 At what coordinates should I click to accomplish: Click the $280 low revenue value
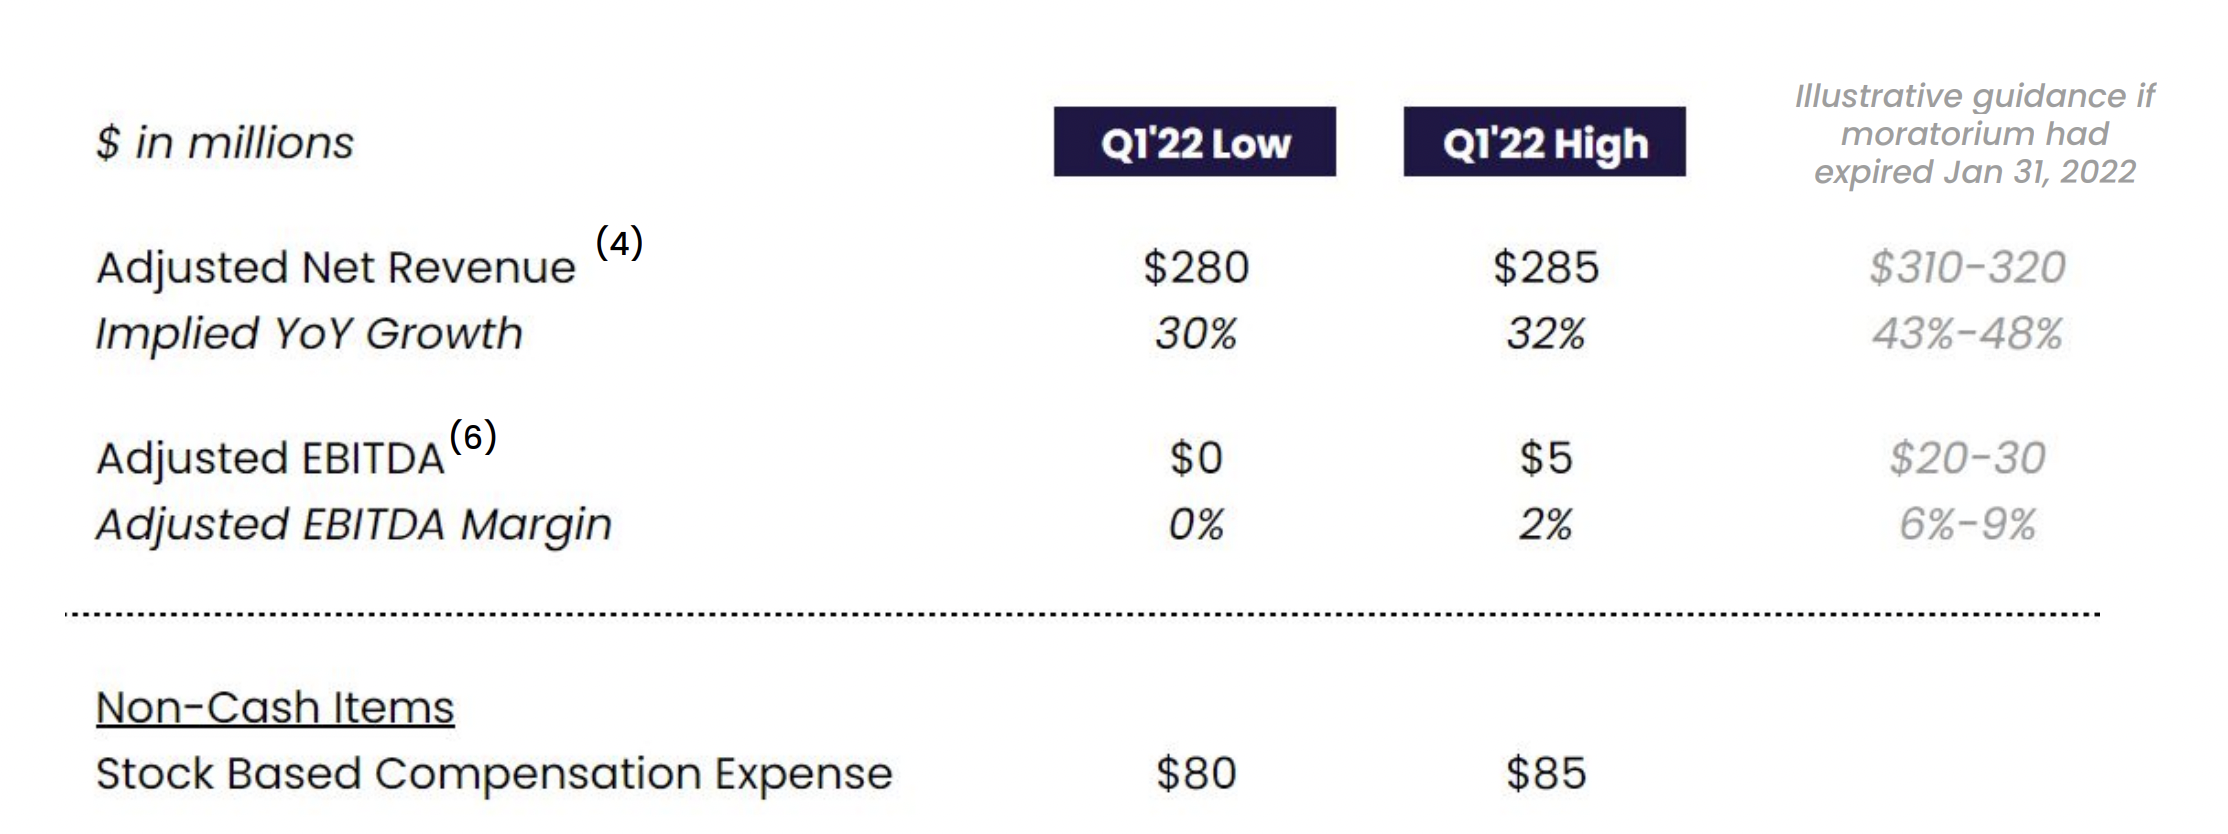1196,268
